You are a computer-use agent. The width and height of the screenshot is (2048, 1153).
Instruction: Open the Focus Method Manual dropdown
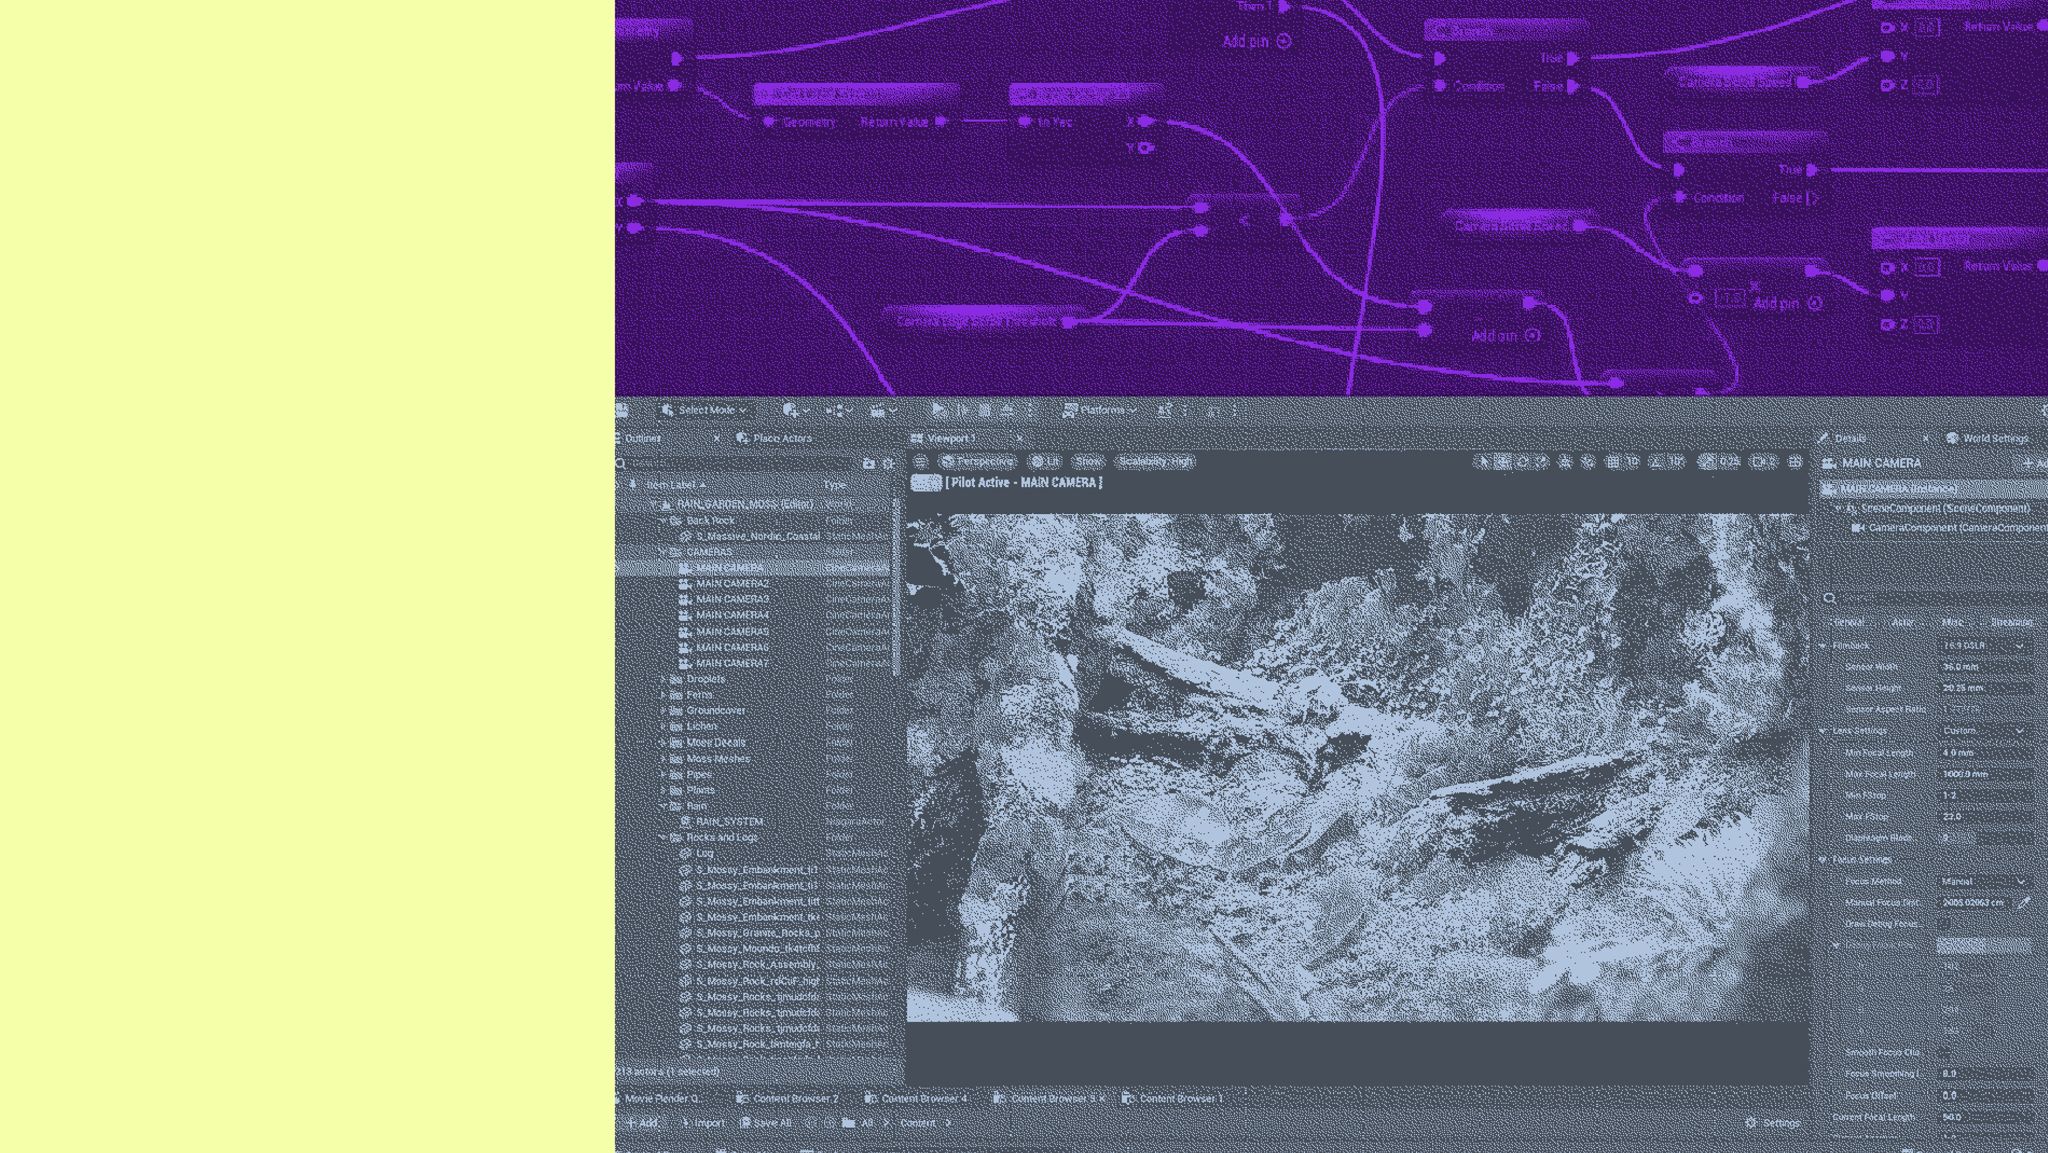[x=1983, y=882]
